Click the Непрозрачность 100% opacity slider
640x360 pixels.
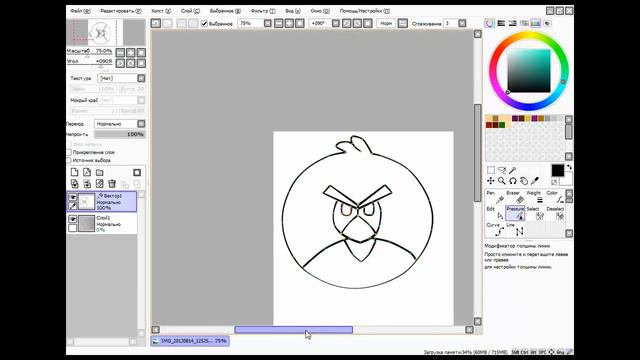coord(120,134)
